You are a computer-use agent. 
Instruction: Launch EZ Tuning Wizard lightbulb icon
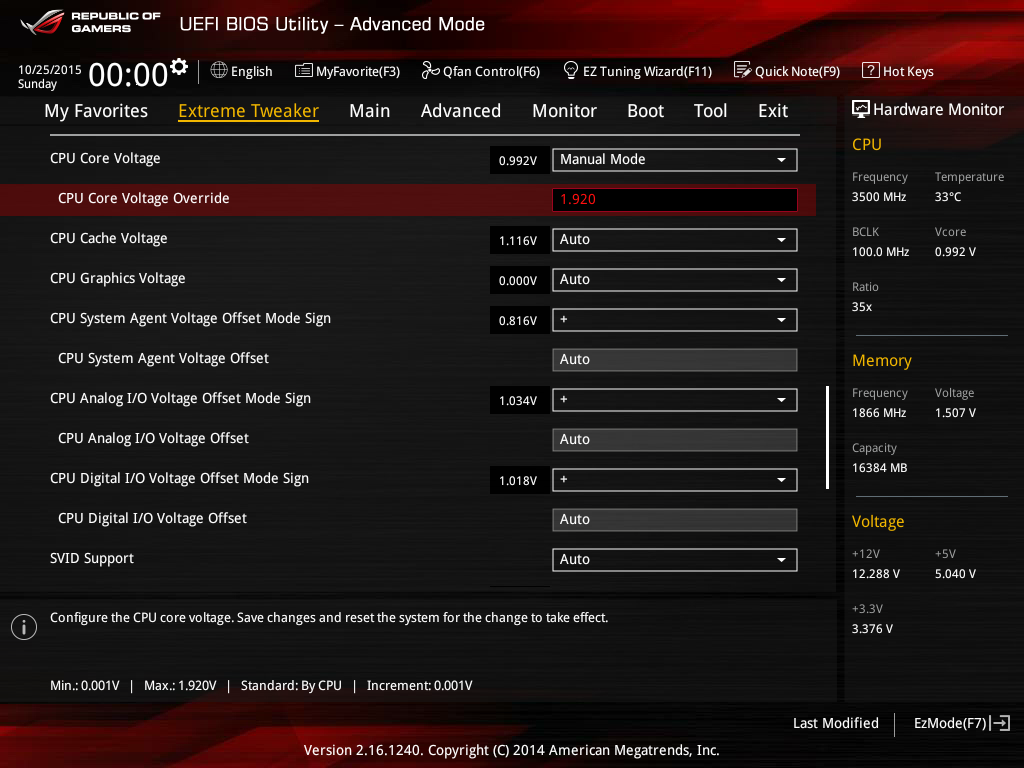[571, 70]
